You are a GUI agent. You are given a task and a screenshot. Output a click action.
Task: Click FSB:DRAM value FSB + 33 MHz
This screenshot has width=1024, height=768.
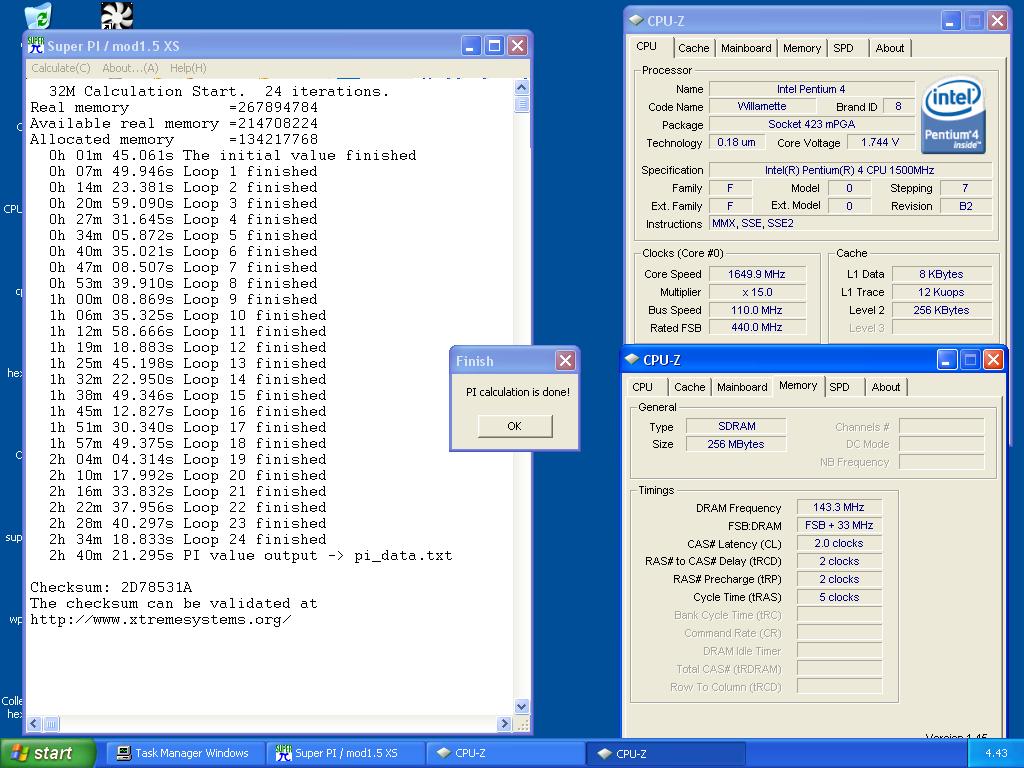point(839,525)
